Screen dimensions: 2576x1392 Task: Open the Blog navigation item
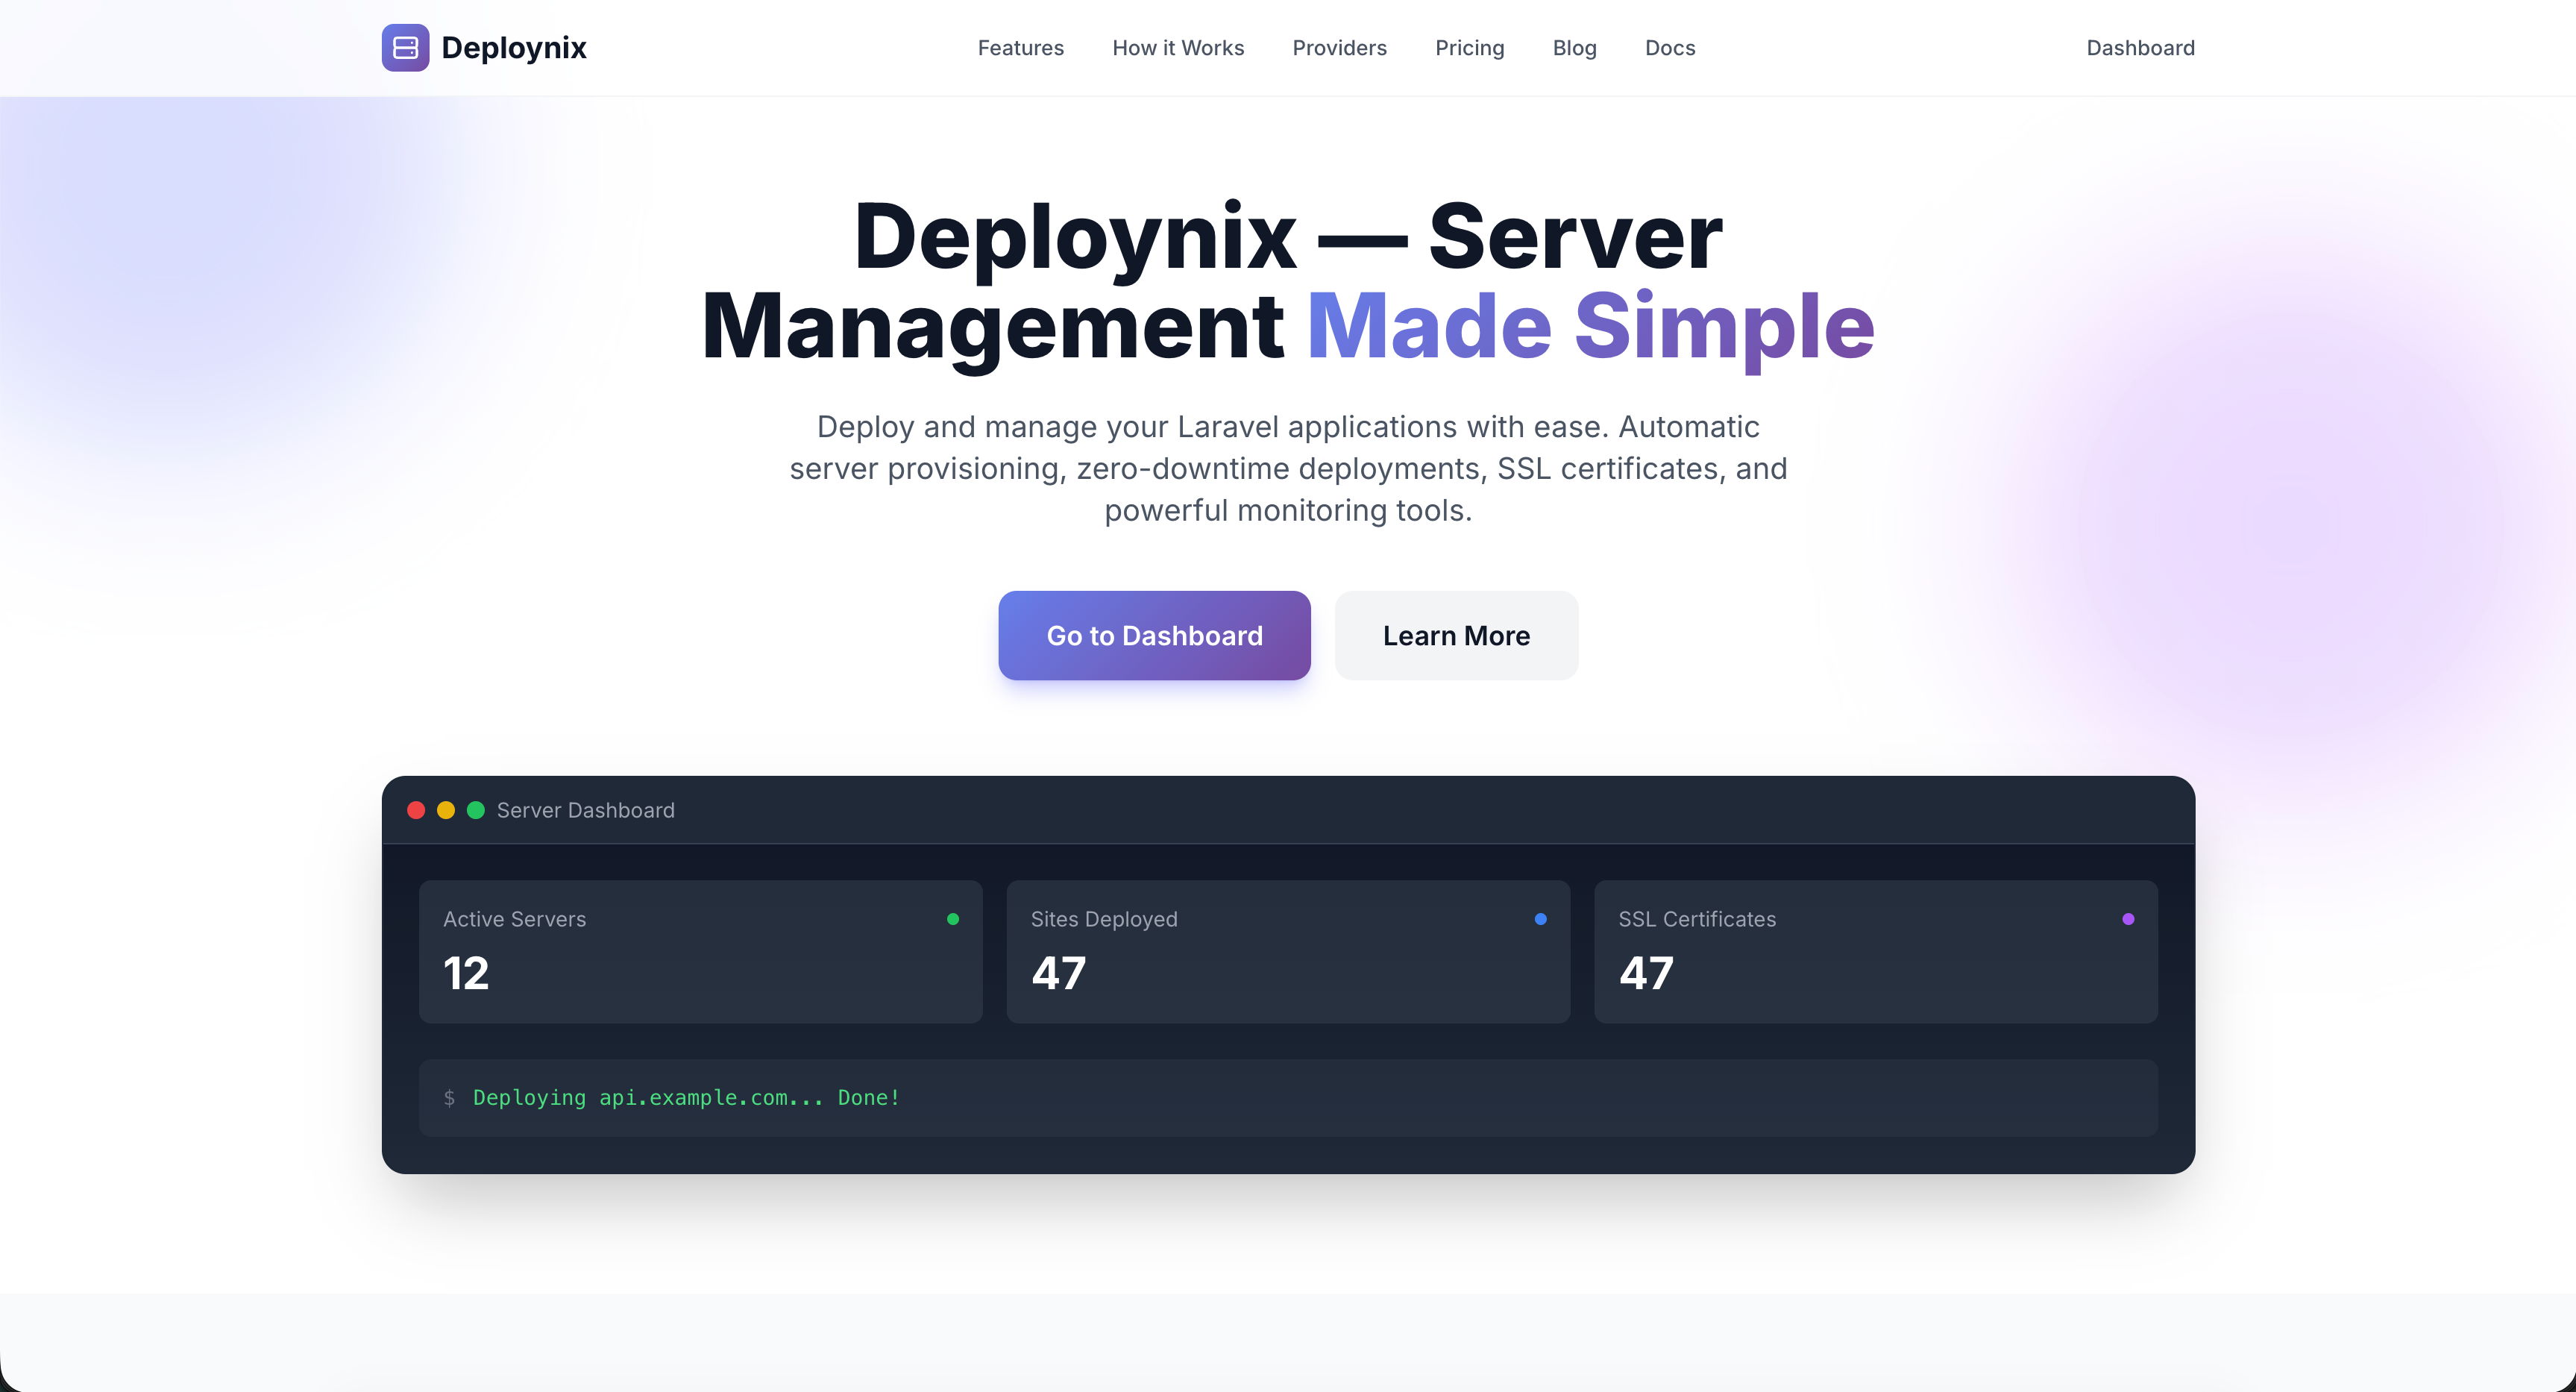1574,47
